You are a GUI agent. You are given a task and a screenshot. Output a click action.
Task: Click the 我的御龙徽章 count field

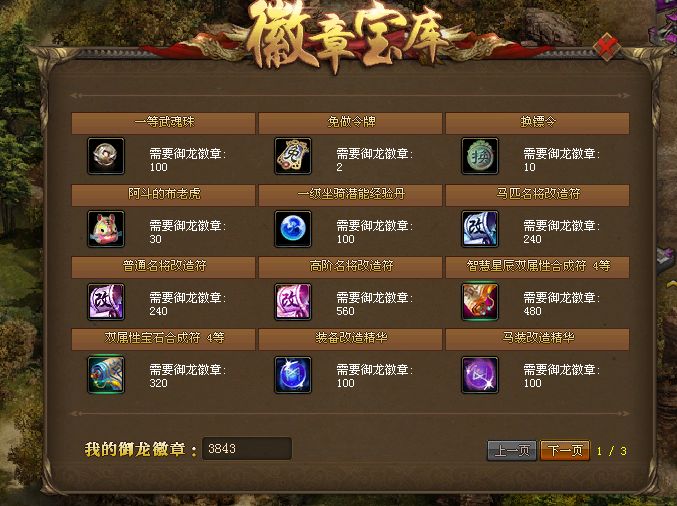tap(247, 449)
